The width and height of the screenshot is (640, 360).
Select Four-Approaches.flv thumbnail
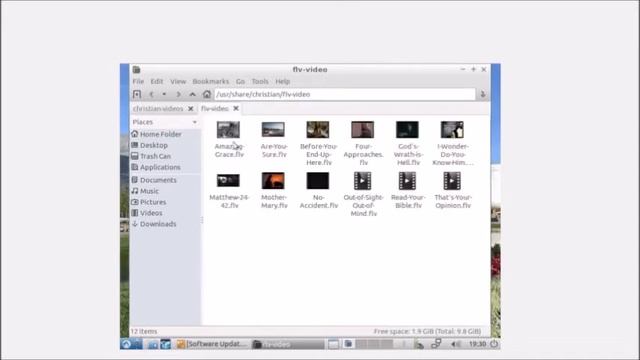point(362,130)
